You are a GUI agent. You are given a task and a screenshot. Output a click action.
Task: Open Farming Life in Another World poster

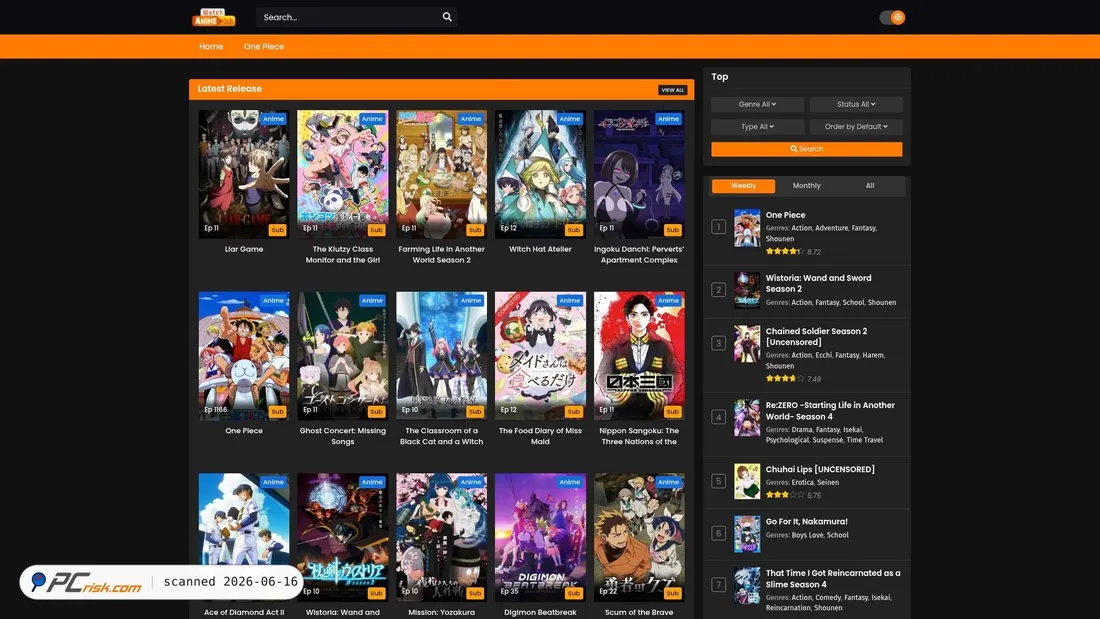tap(441, 174)
